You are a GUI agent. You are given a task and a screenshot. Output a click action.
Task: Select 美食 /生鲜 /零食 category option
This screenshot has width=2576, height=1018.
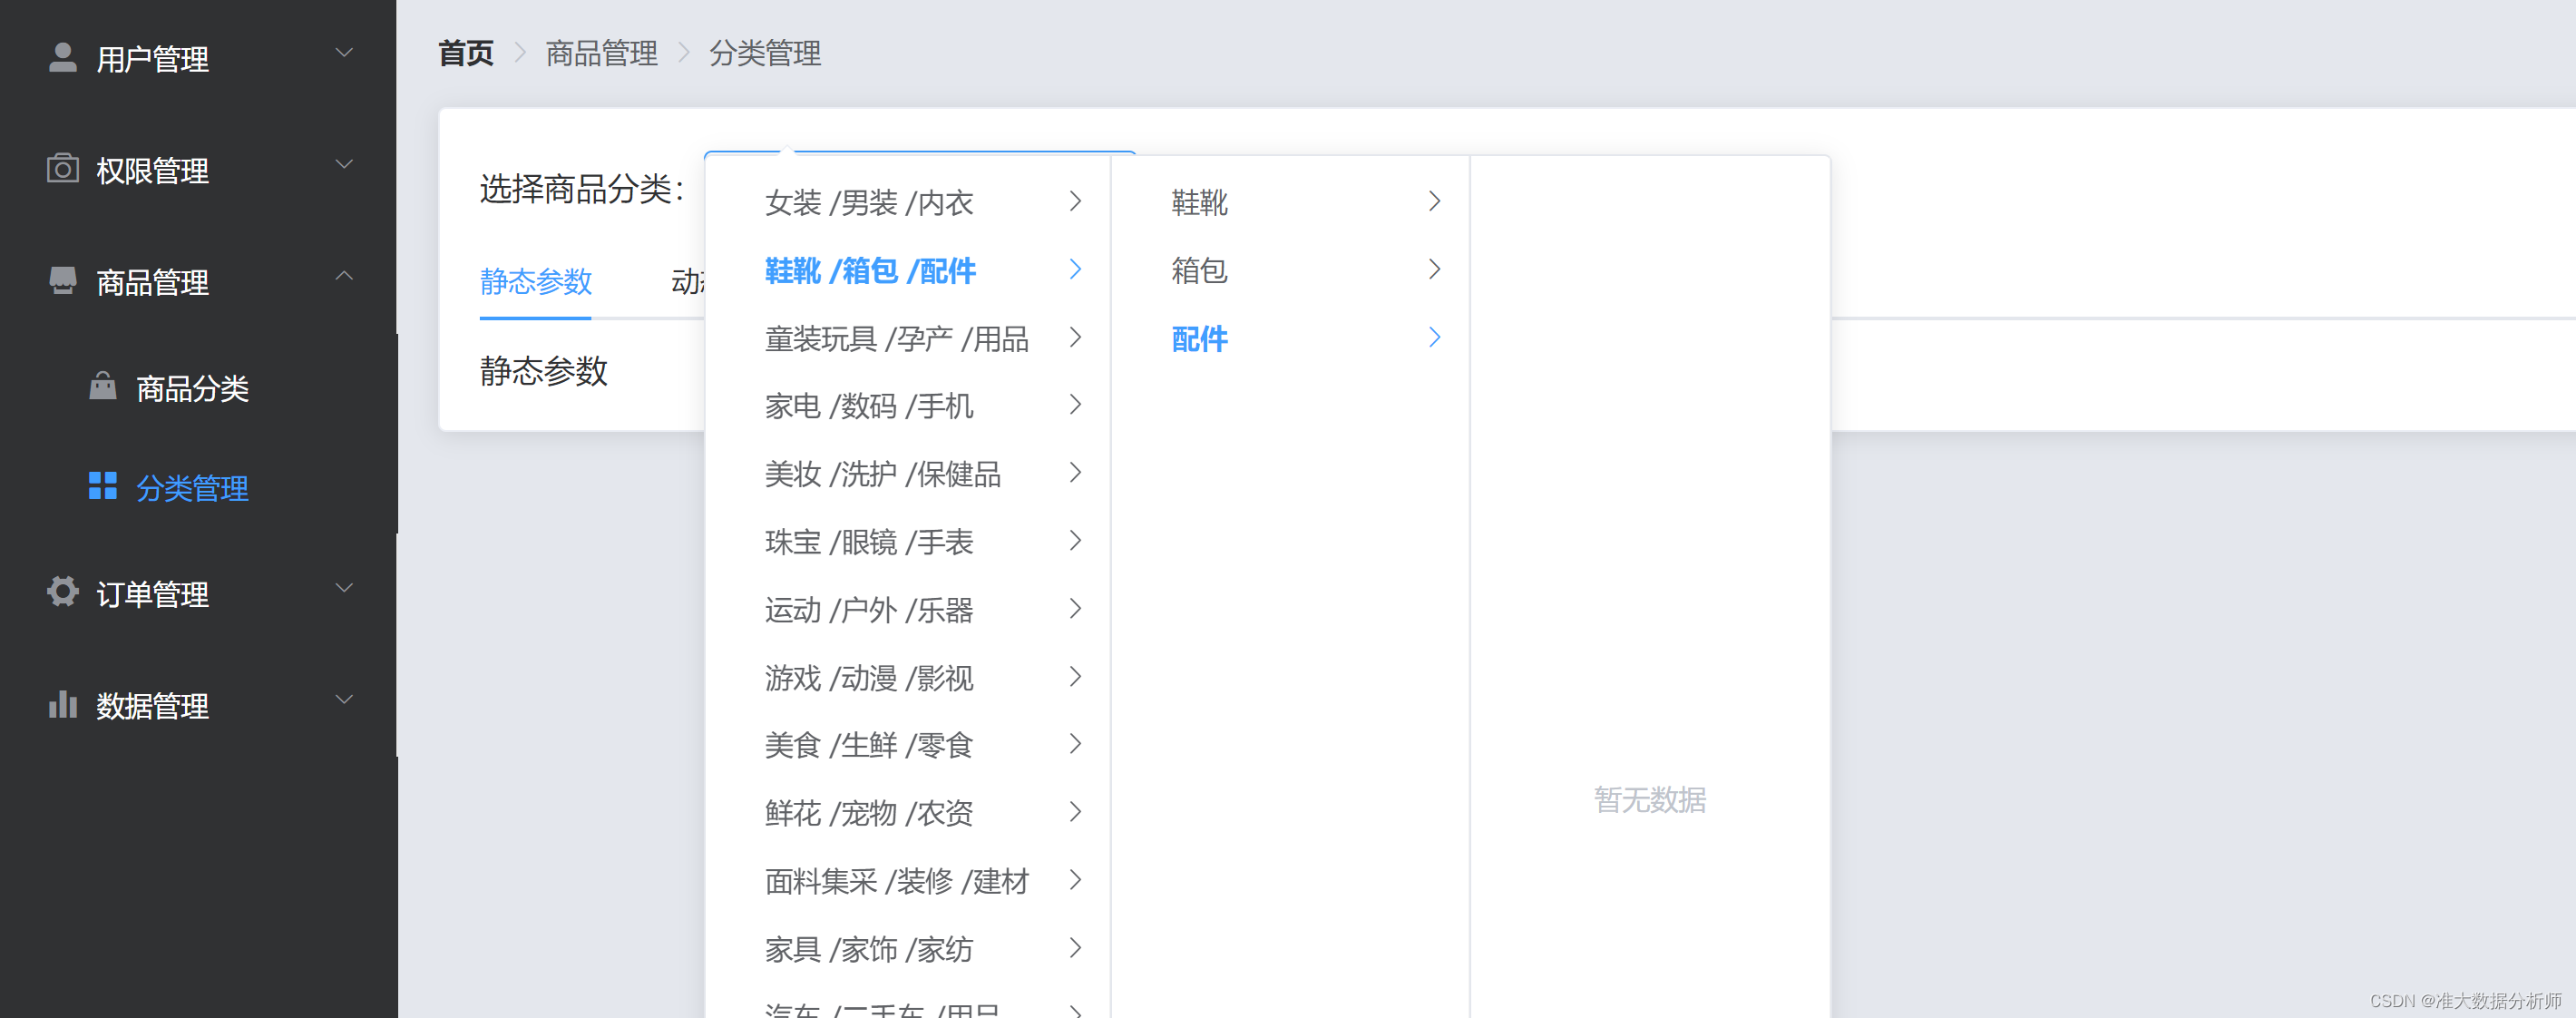868,745
